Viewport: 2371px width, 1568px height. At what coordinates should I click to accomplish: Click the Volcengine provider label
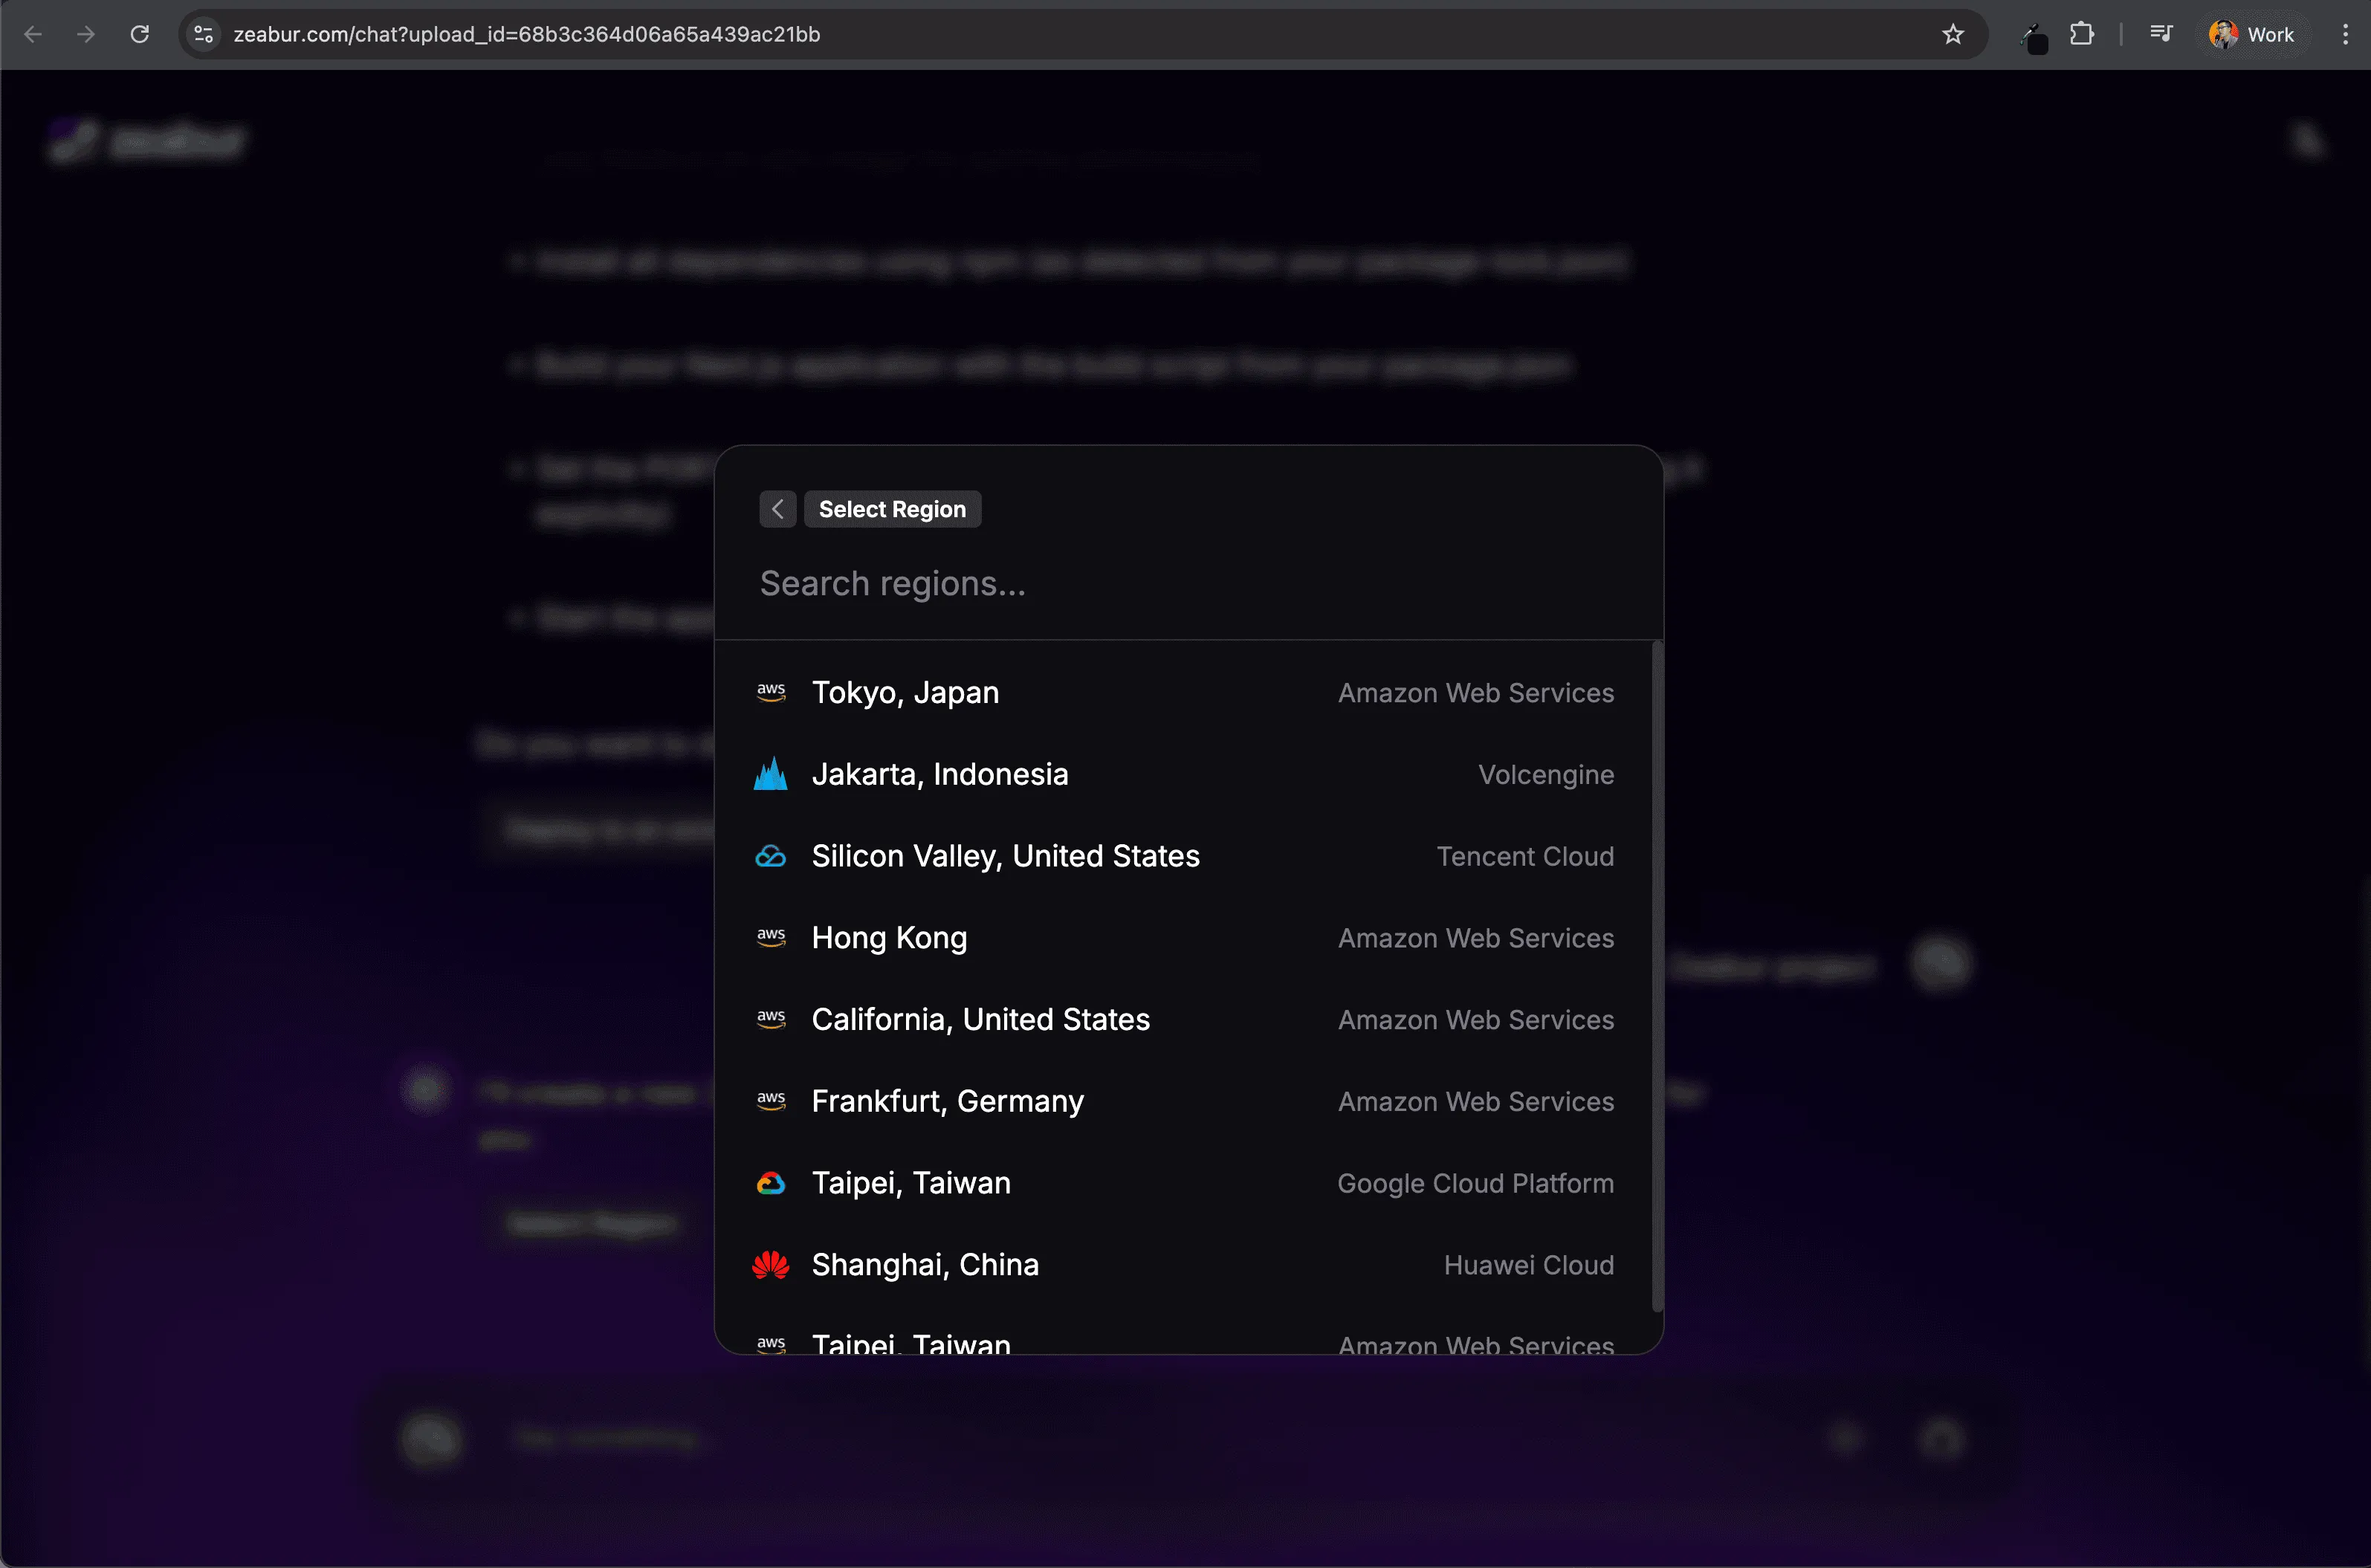(x=1546, y=775)
